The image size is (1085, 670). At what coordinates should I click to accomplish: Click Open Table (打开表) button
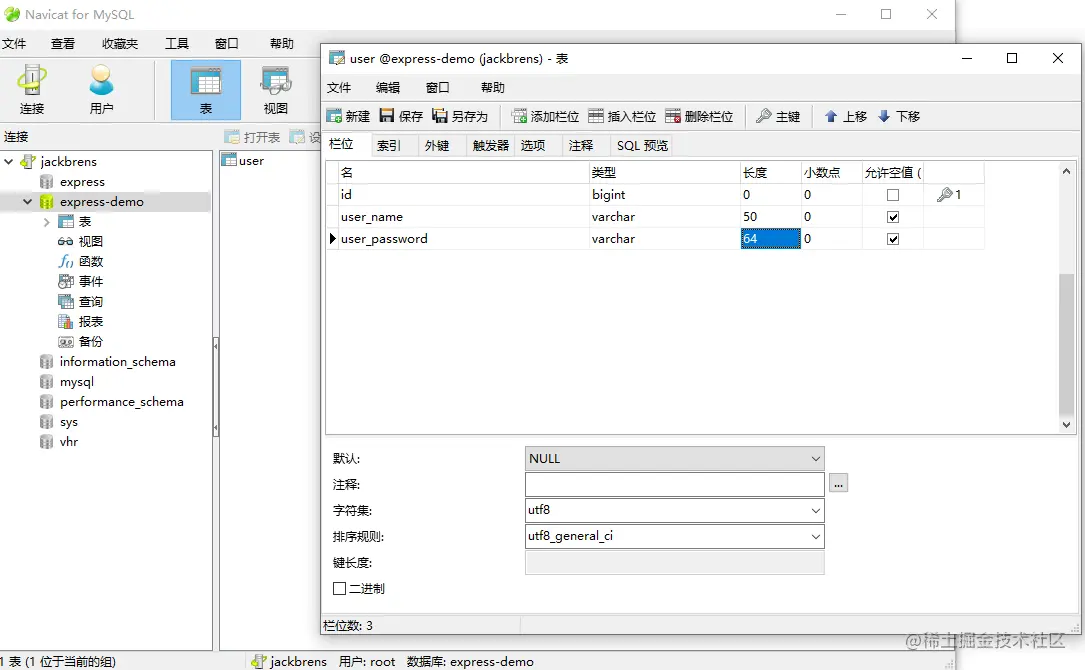click(x=253, y=137)
